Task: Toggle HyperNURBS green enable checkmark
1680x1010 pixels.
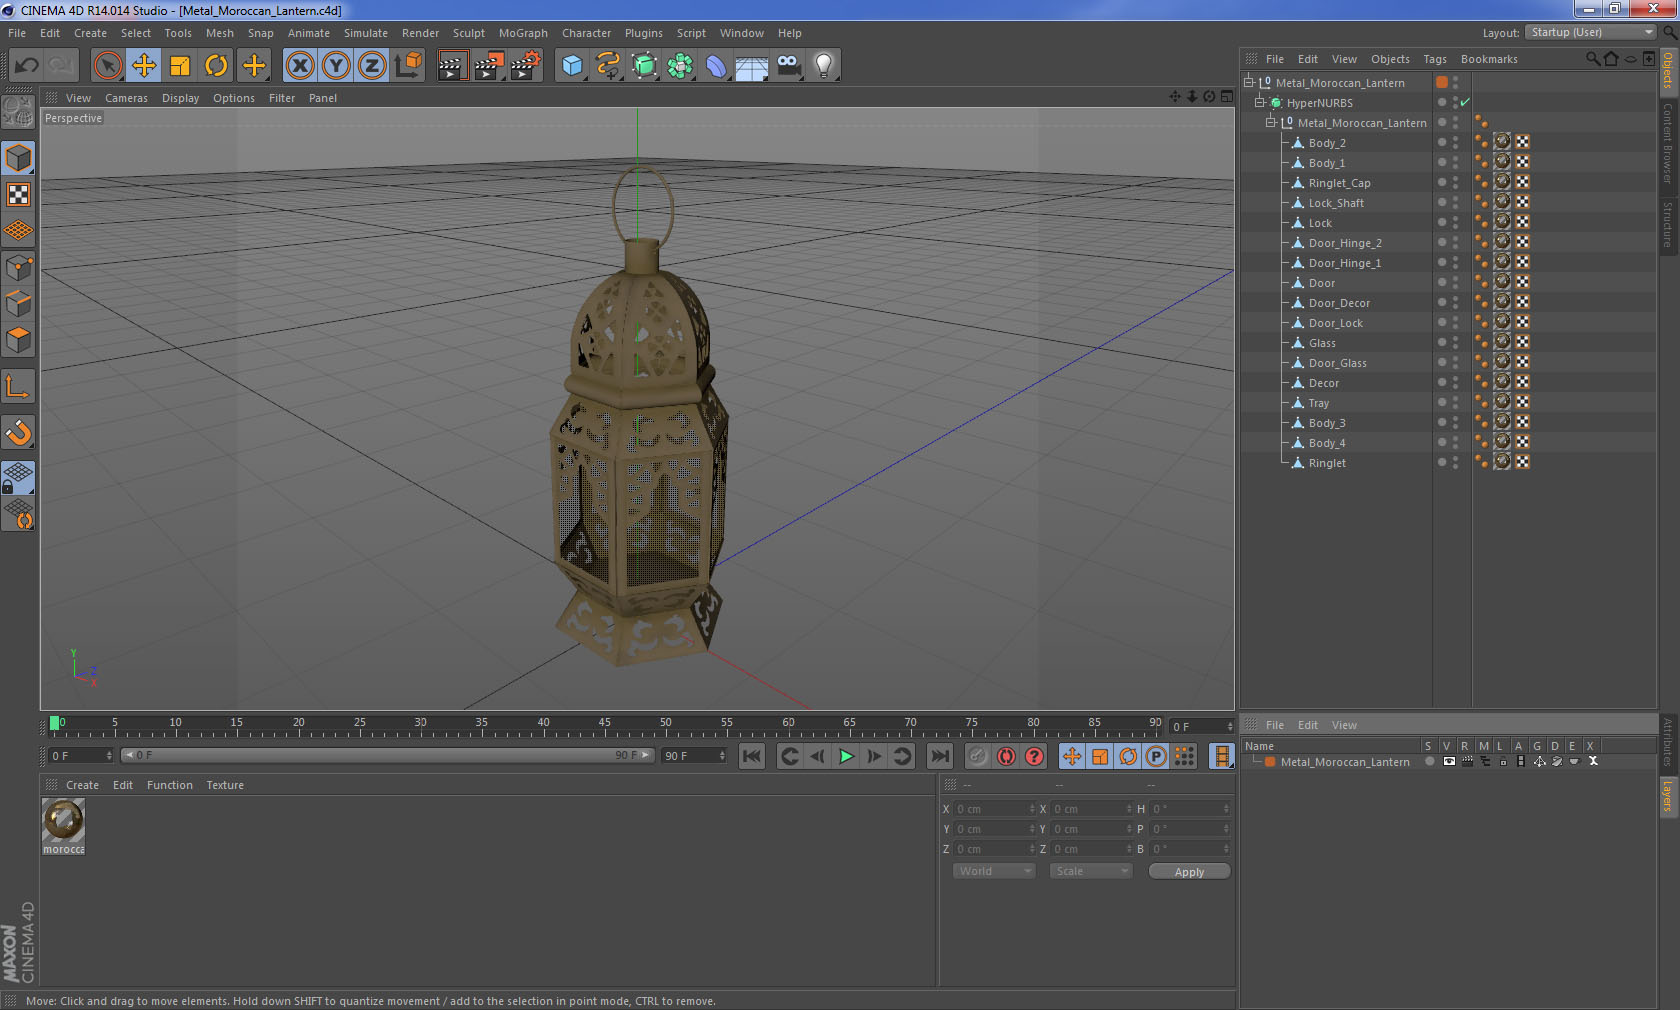Action: coord(1465,102)
